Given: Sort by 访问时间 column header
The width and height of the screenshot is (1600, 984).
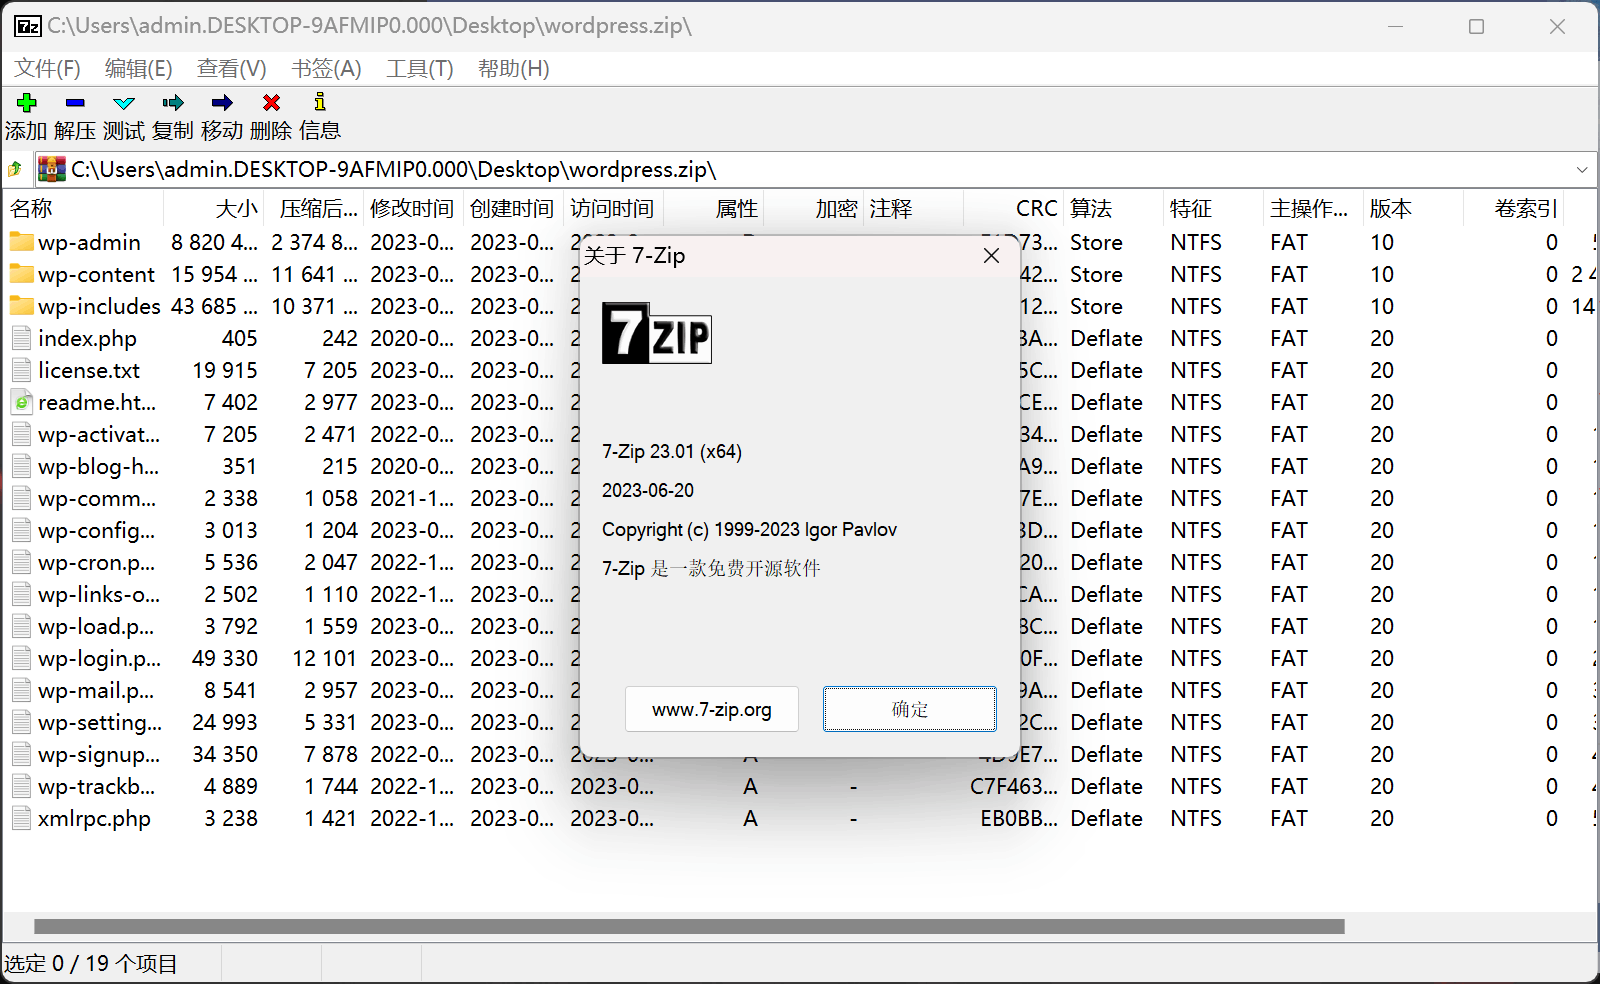Looking at the screenshot, I should tap(614, 208).
